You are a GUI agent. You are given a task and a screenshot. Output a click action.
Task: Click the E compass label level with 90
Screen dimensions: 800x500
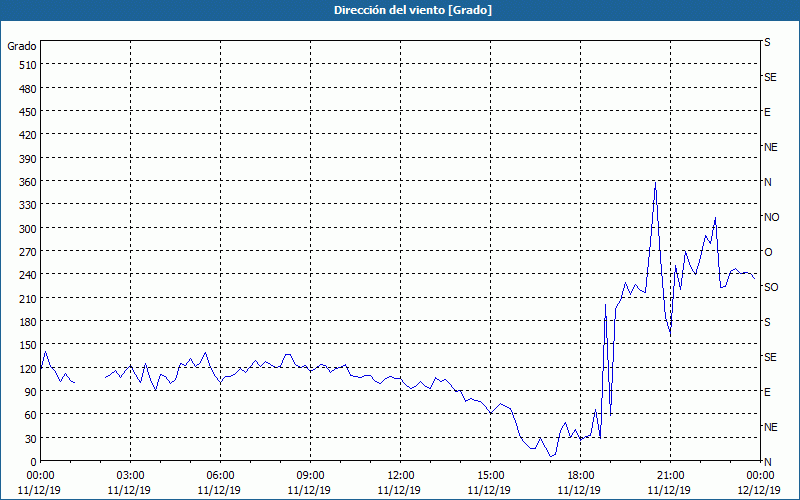click(x=767, y=392)
